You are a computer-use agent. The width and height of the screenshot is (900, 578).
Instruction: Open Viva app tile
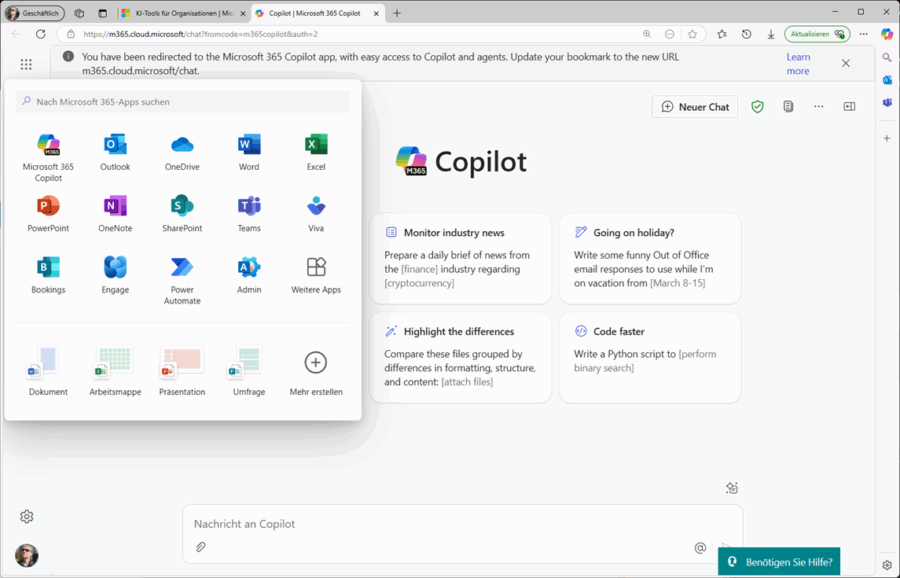tap(316, 214)
